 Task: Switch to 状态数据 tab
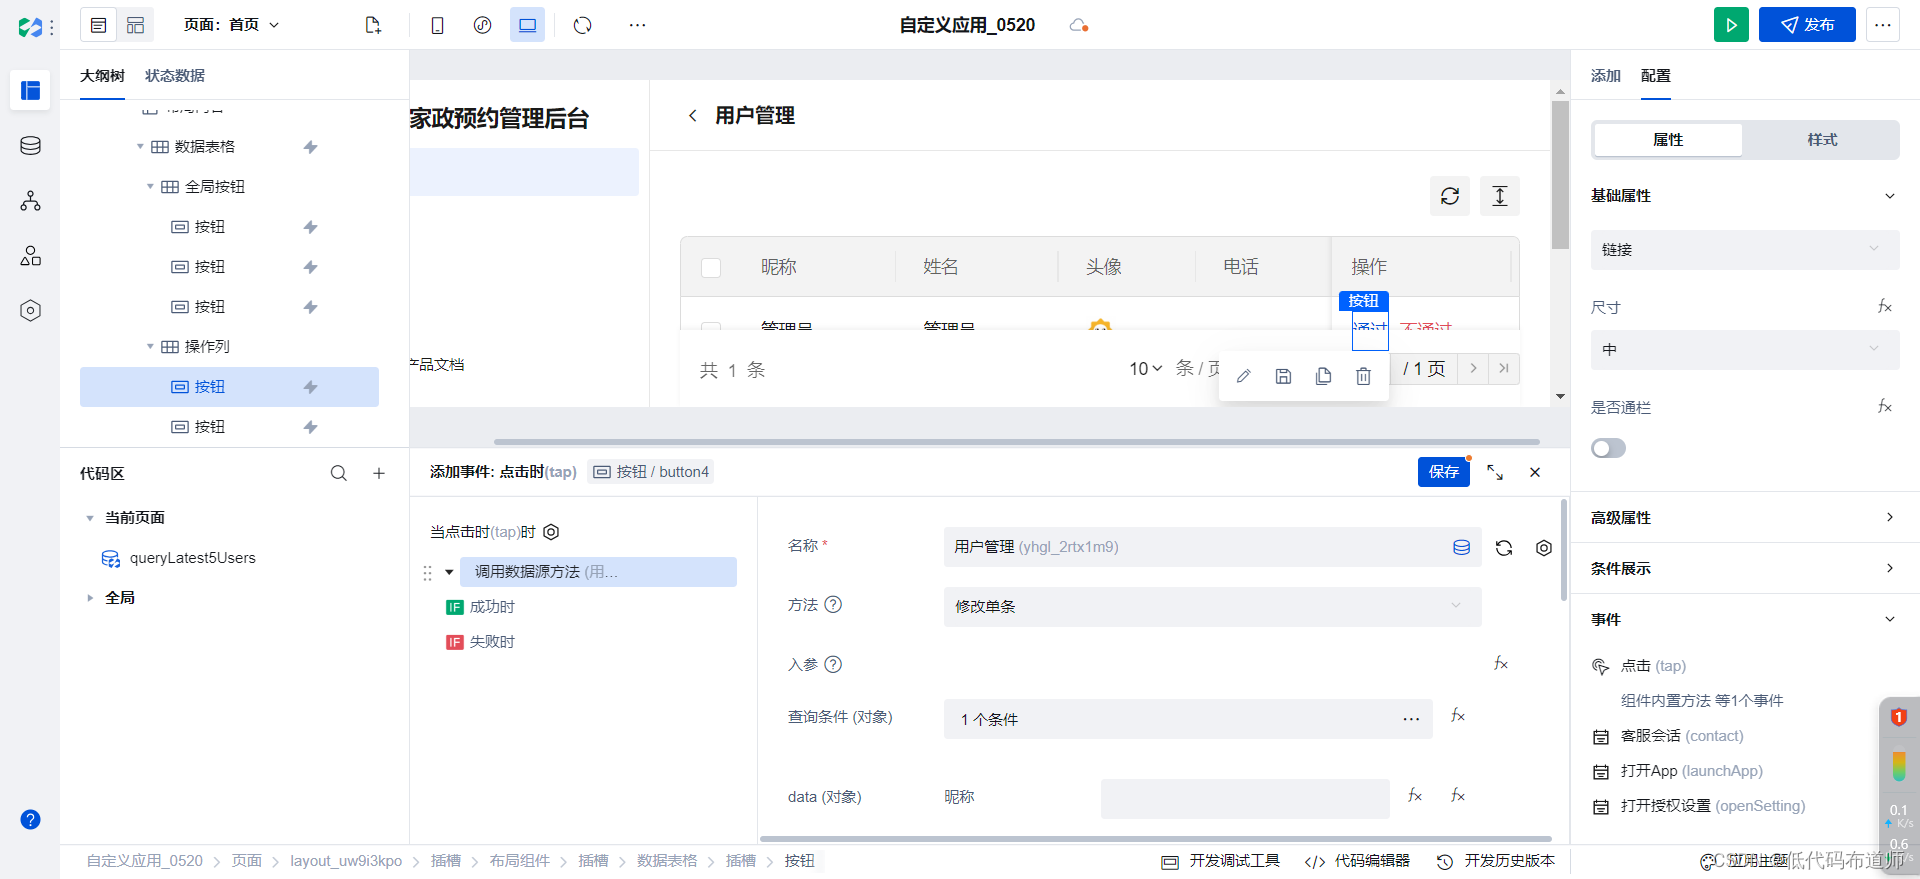[x=175, y=76]
